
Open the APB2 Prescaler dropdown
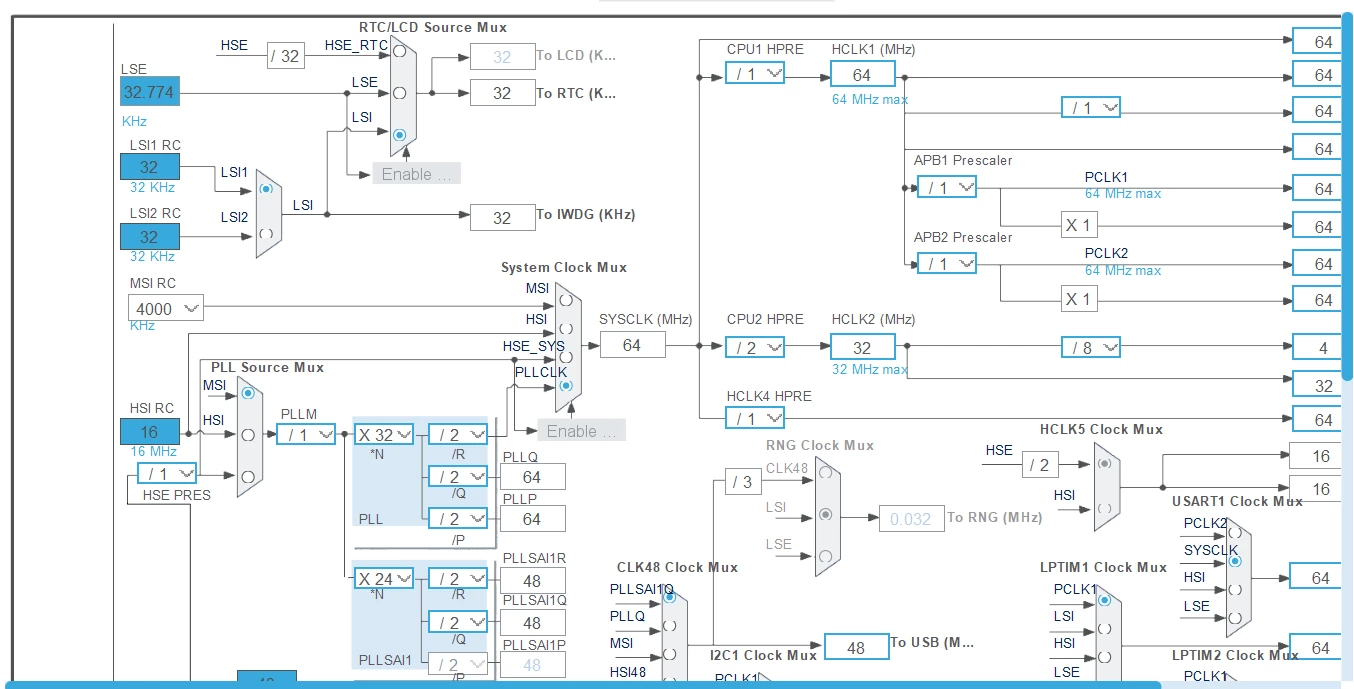[947, 264]
